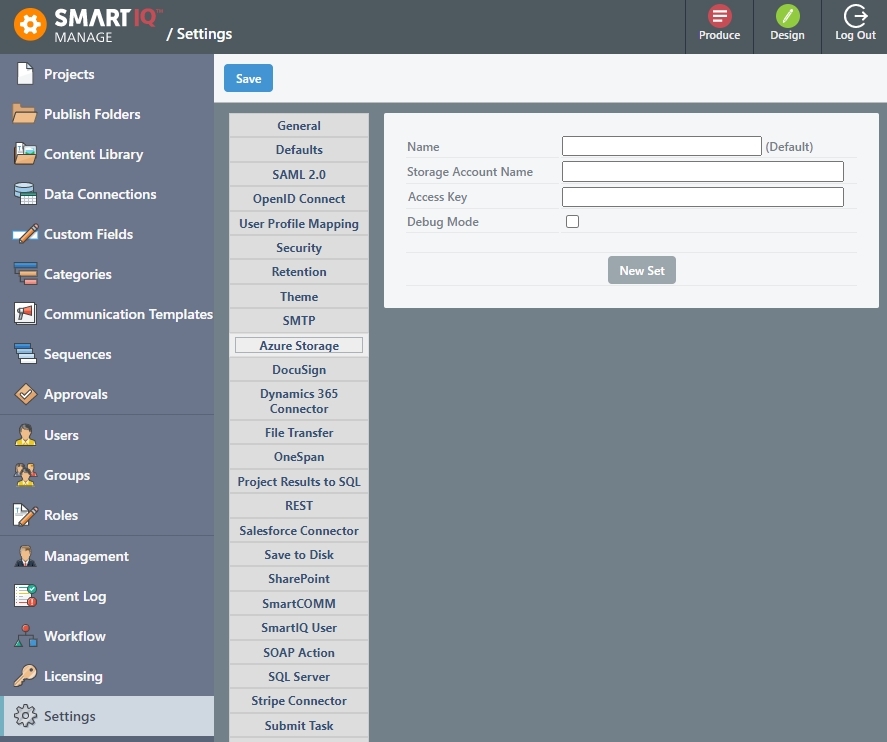Screen dimensions: 887x742
Task: Focus the Access Key input field
Action: tap(703, 197)
